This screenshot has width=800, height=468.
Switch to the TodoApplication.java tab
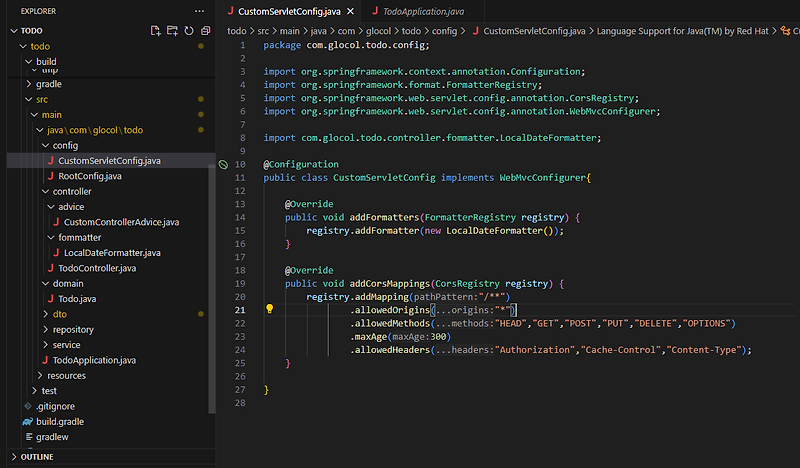point(424,11)
